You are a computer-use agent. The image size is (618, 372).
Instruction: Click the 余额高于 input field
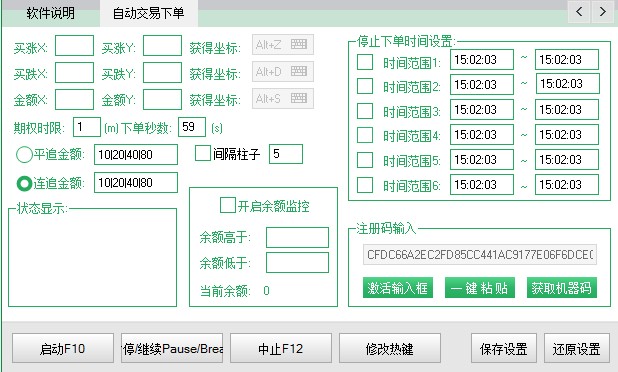pyautogui.click(x=297, y=237)
